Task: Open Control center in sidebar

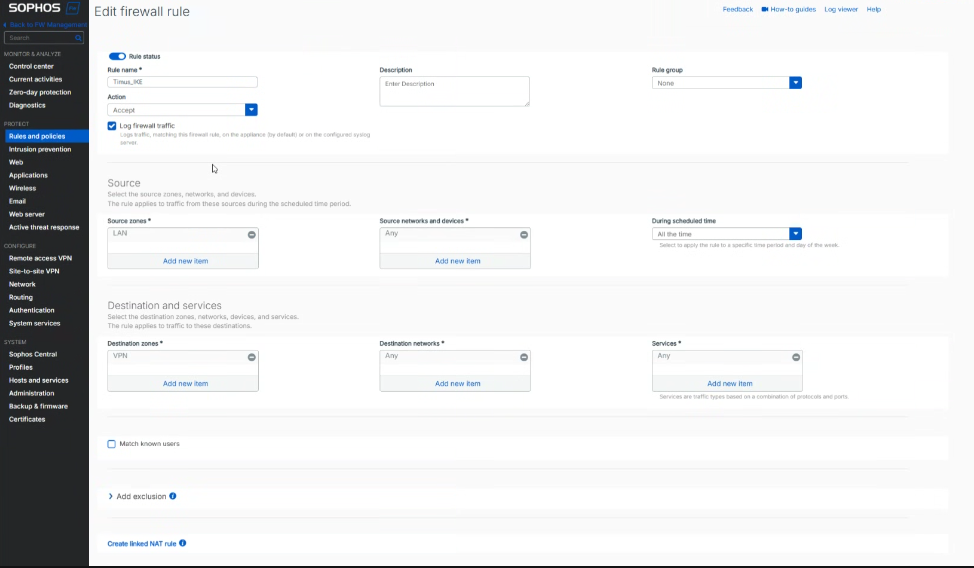Action: pyautogui.click(x=31, y=66)
